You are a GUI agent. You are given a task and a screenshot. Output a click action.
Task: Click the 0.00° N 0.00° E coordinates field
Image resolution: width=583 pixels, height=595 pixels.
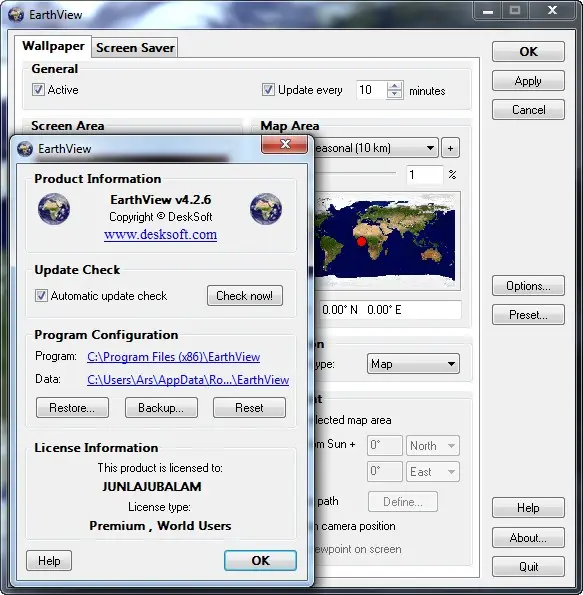[x=388, y=310]
